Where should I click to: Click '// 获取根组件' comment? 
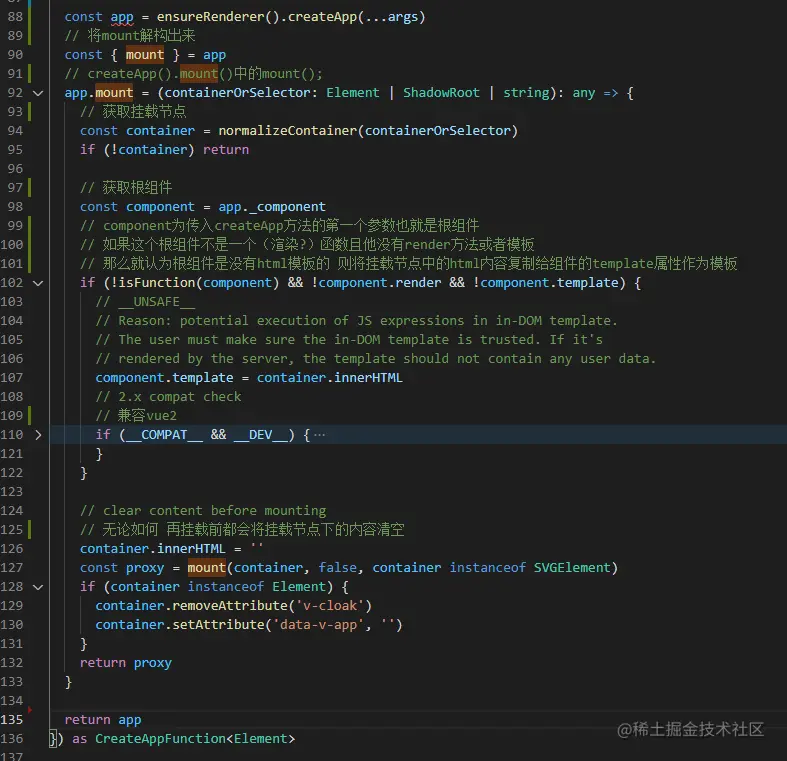(x=126, y=188)
